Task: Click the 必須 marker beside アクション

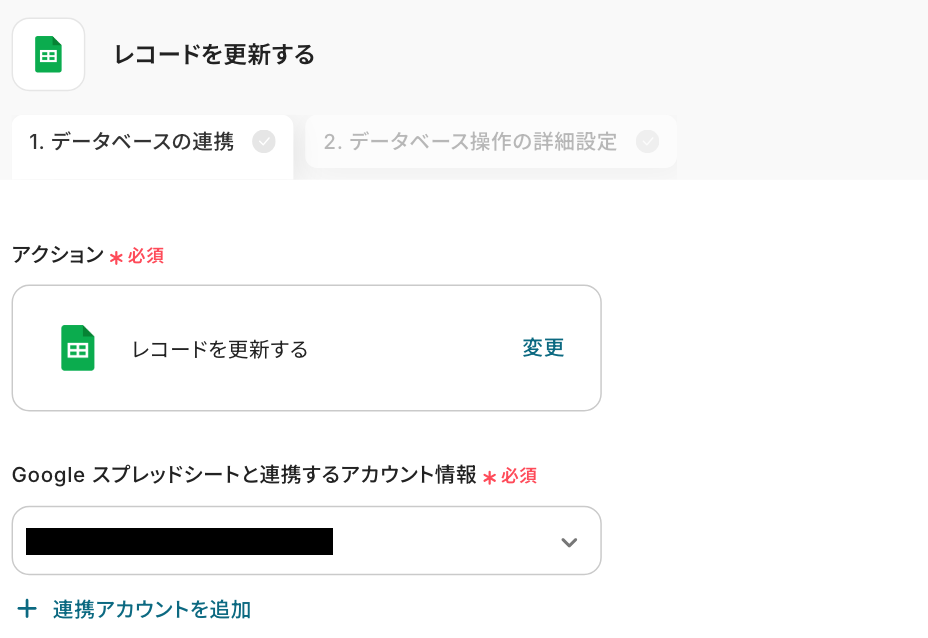Action: pyautogui.click(x=146, y=256)
